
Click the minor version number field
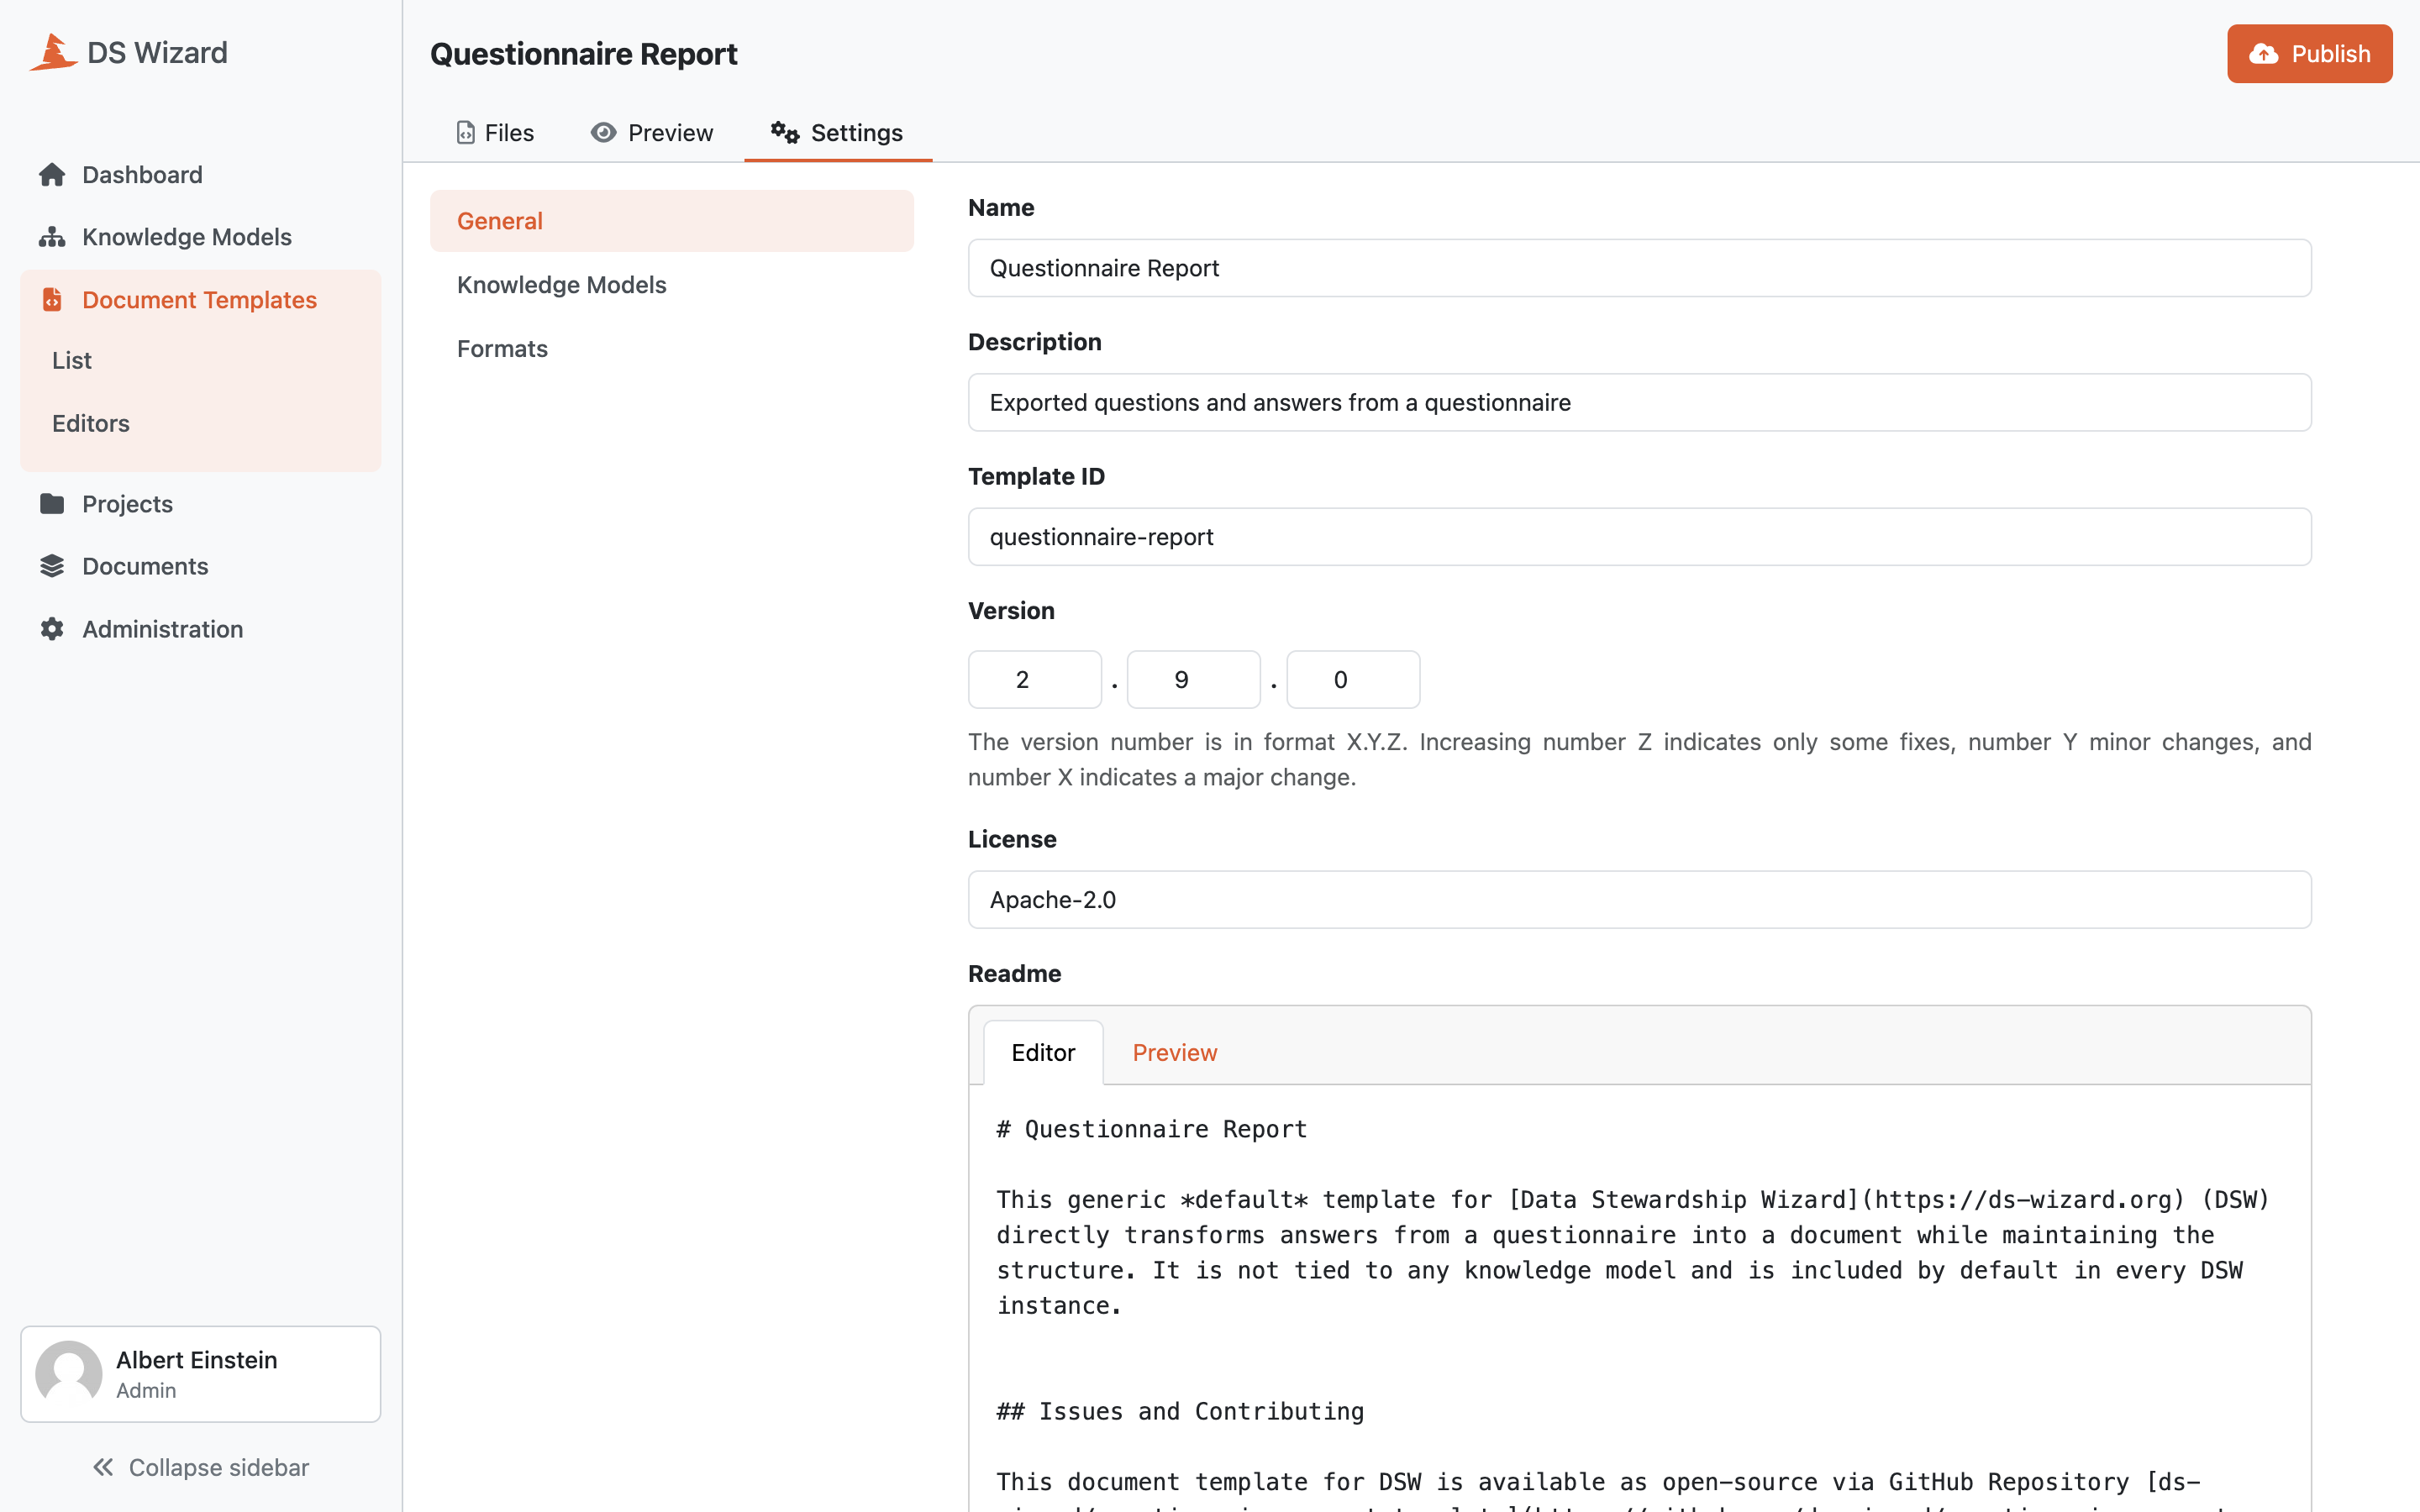1193,680
